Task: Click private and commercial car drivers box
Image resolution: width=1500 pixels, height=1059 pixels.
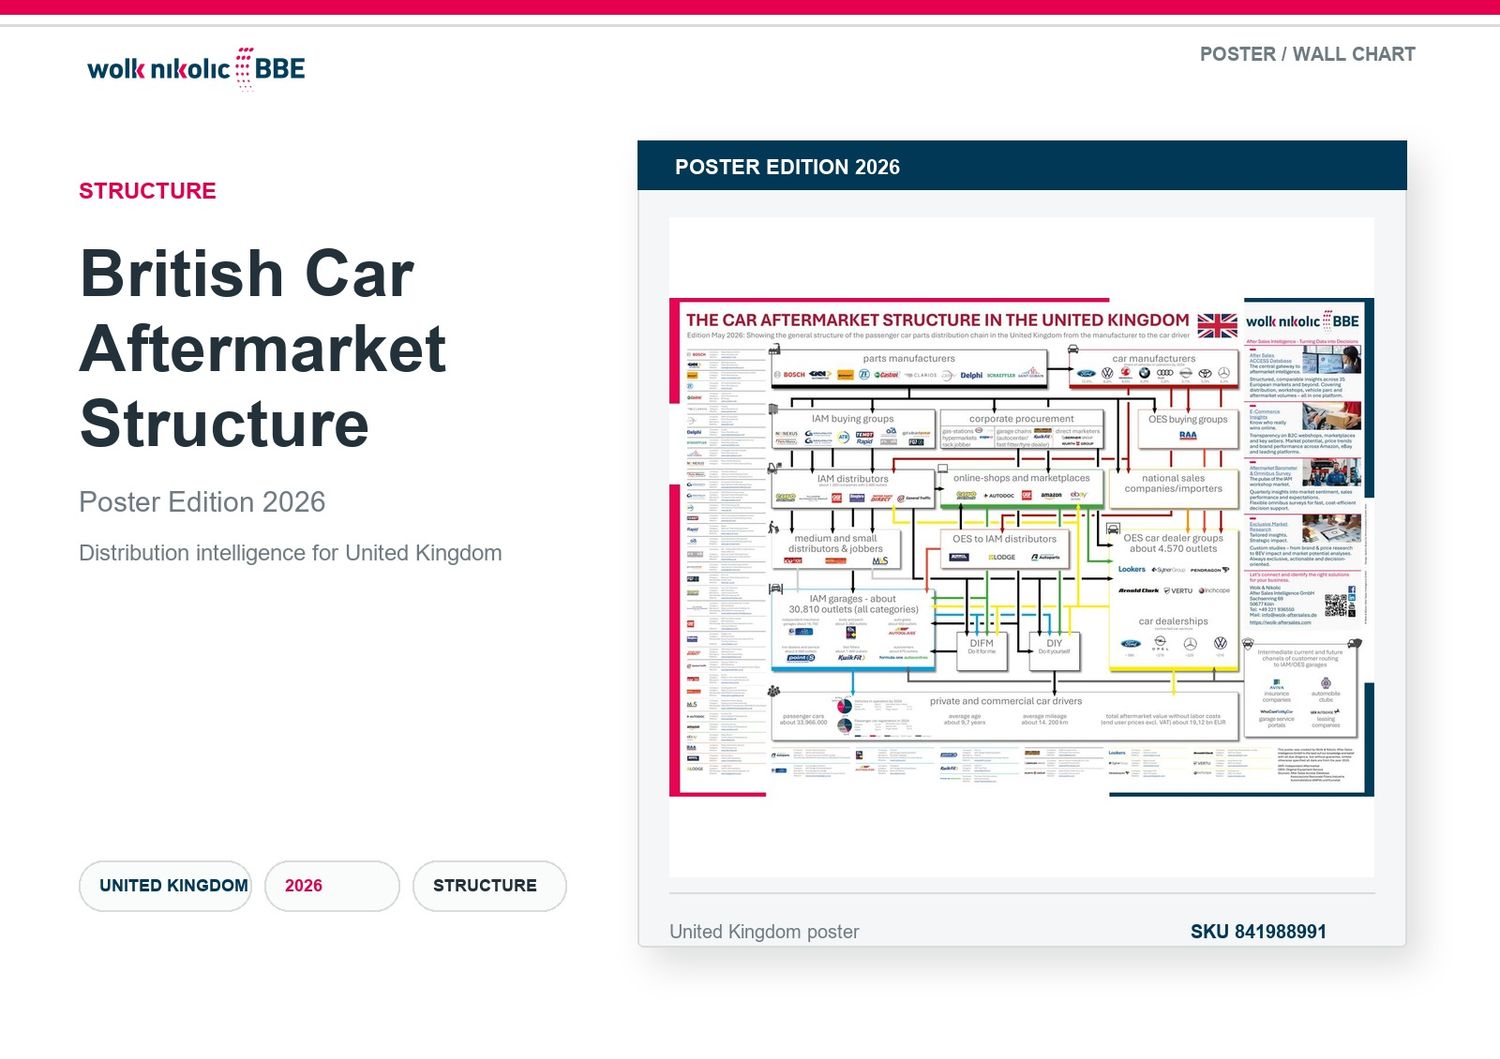Action: coord(1005,715)
